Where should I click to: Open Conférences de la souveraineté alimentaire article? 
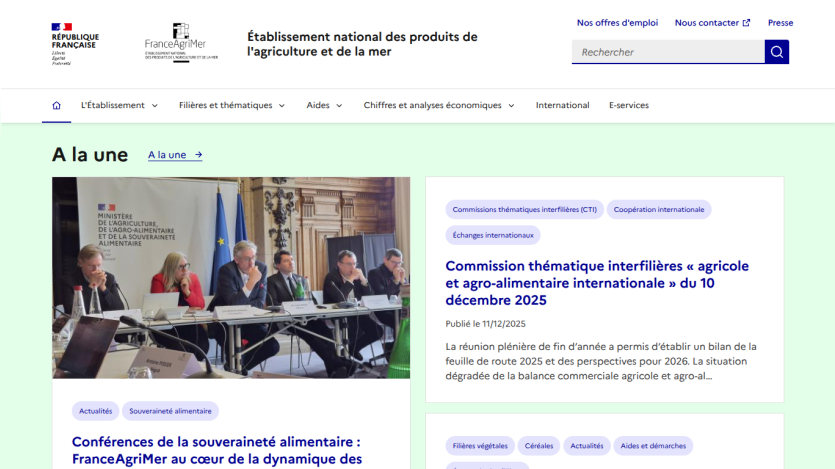coord(217,450)
